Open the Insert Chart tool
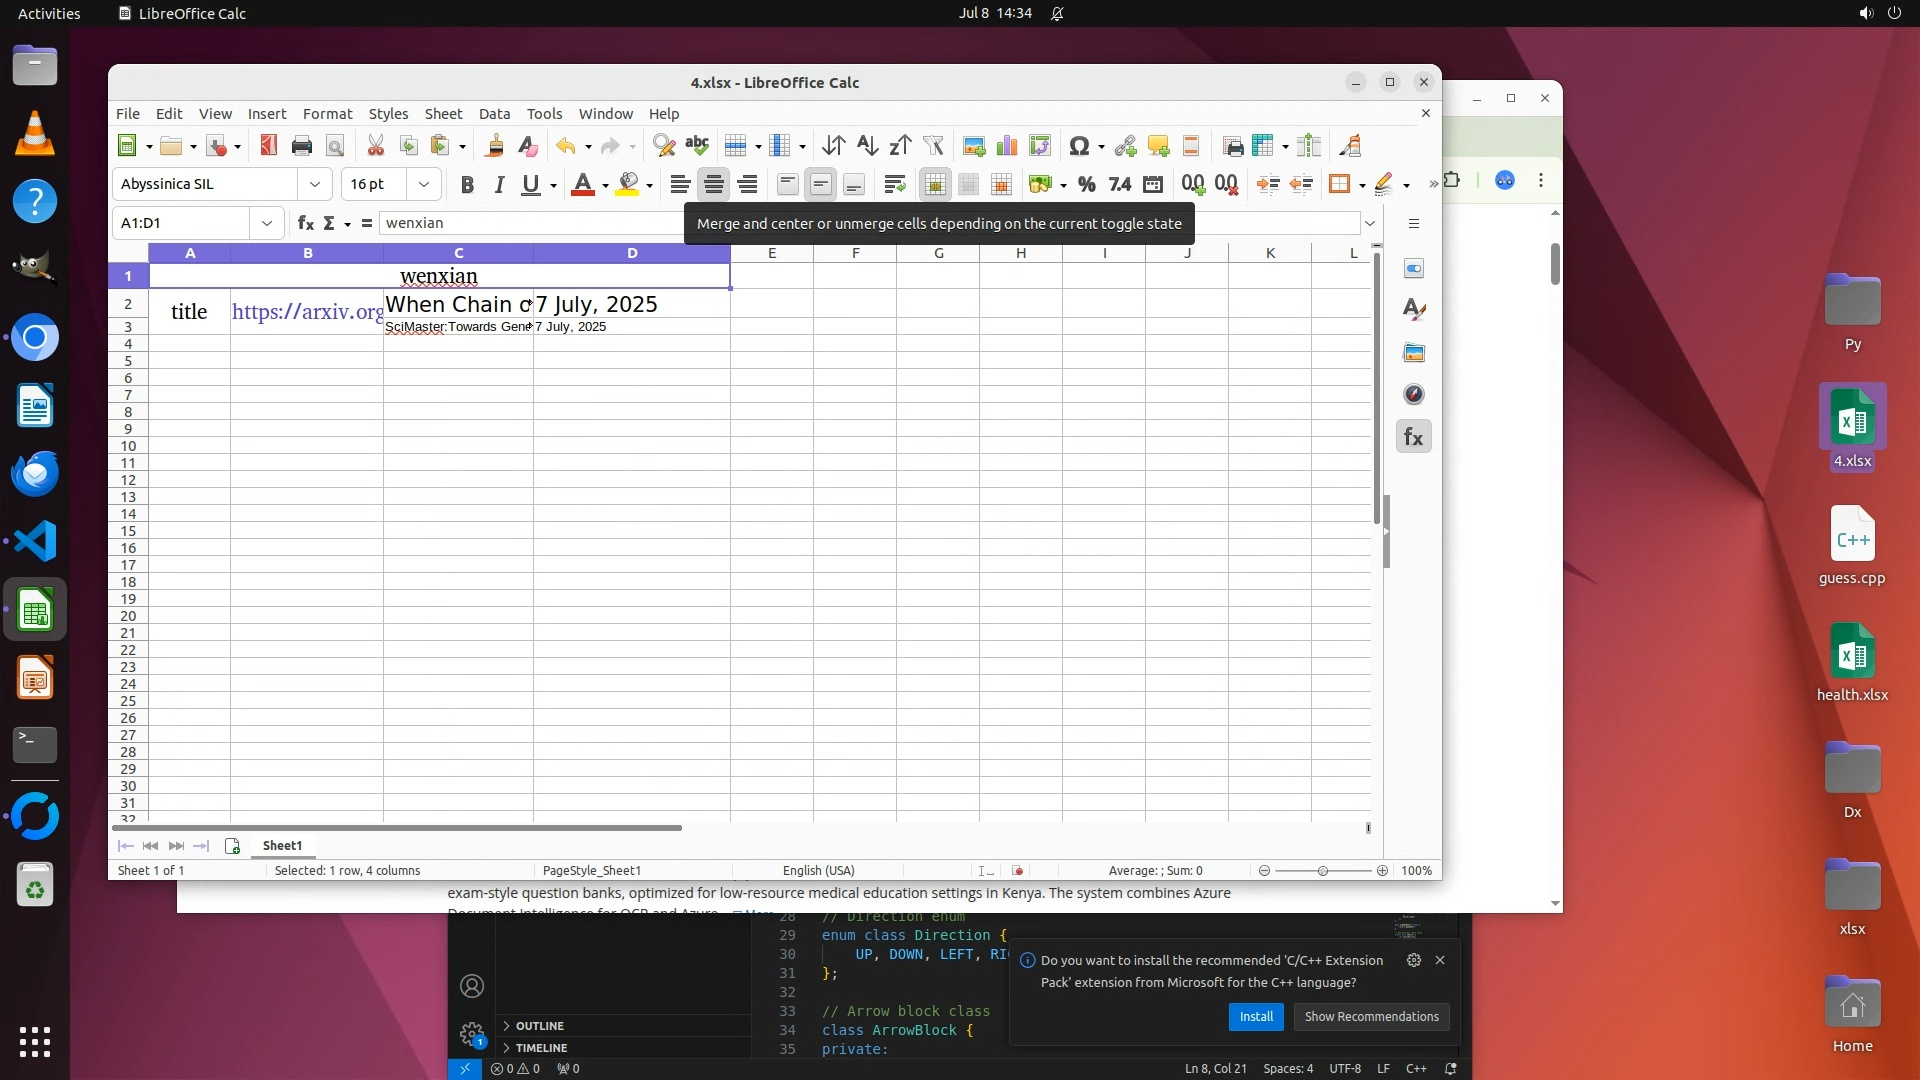 point(1007,146)
